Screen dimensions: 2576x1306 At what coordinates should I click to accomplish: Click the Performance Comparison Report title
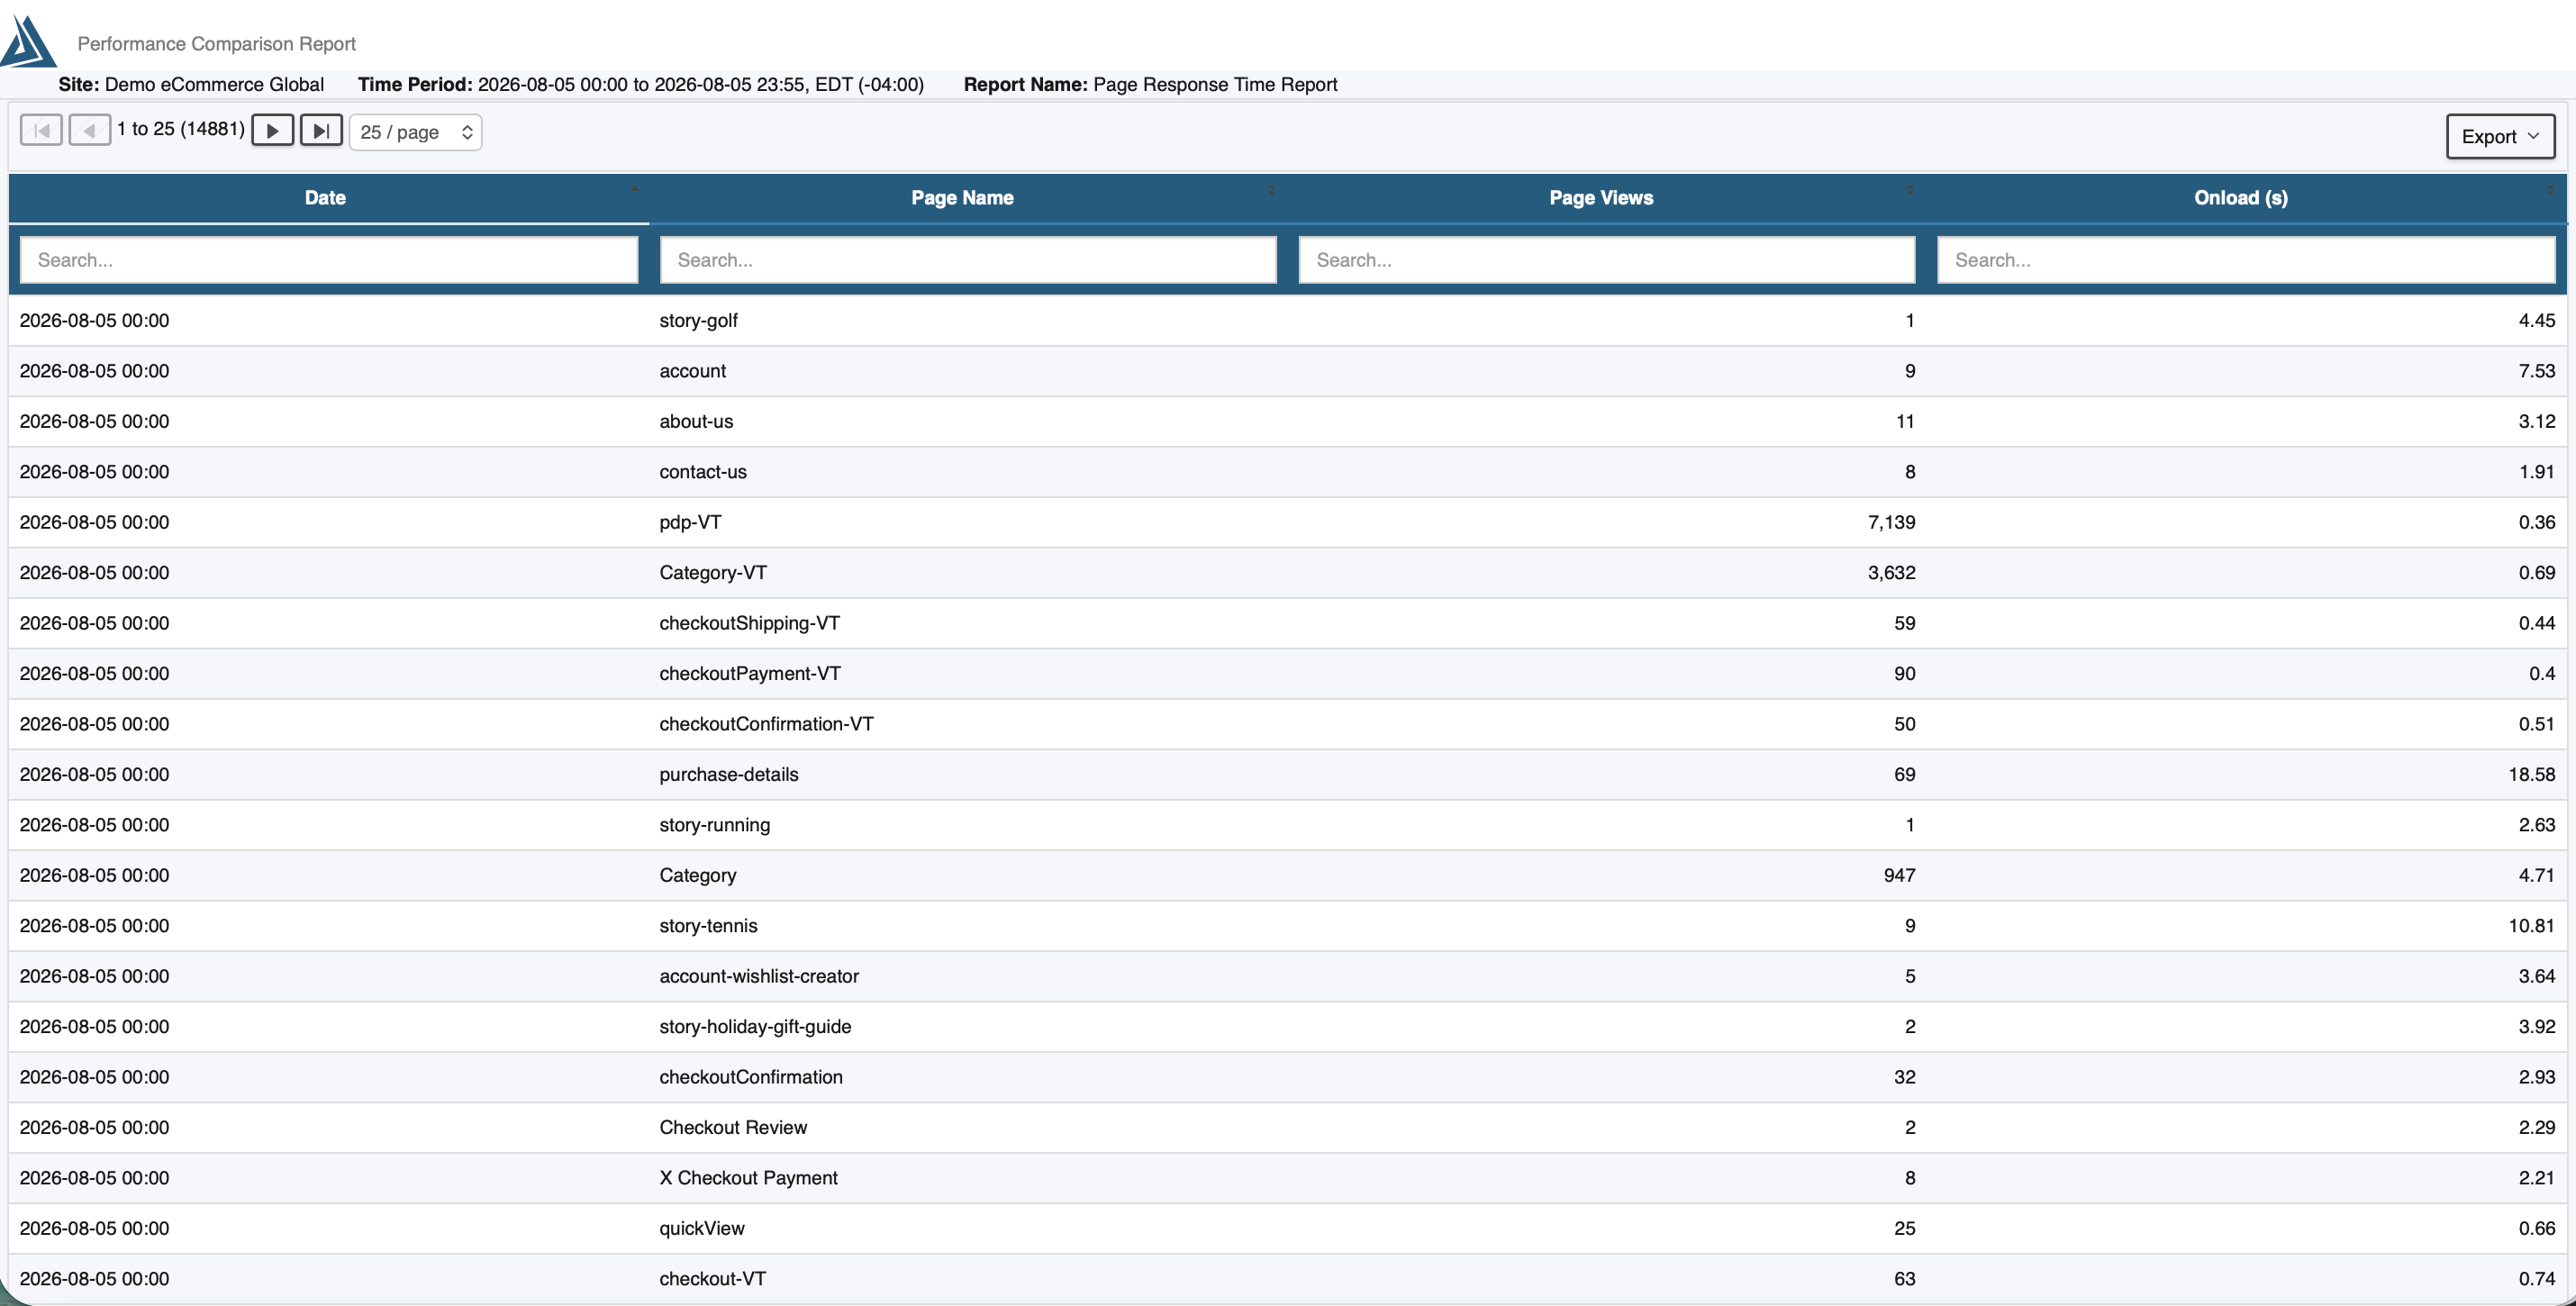(216, 44)
